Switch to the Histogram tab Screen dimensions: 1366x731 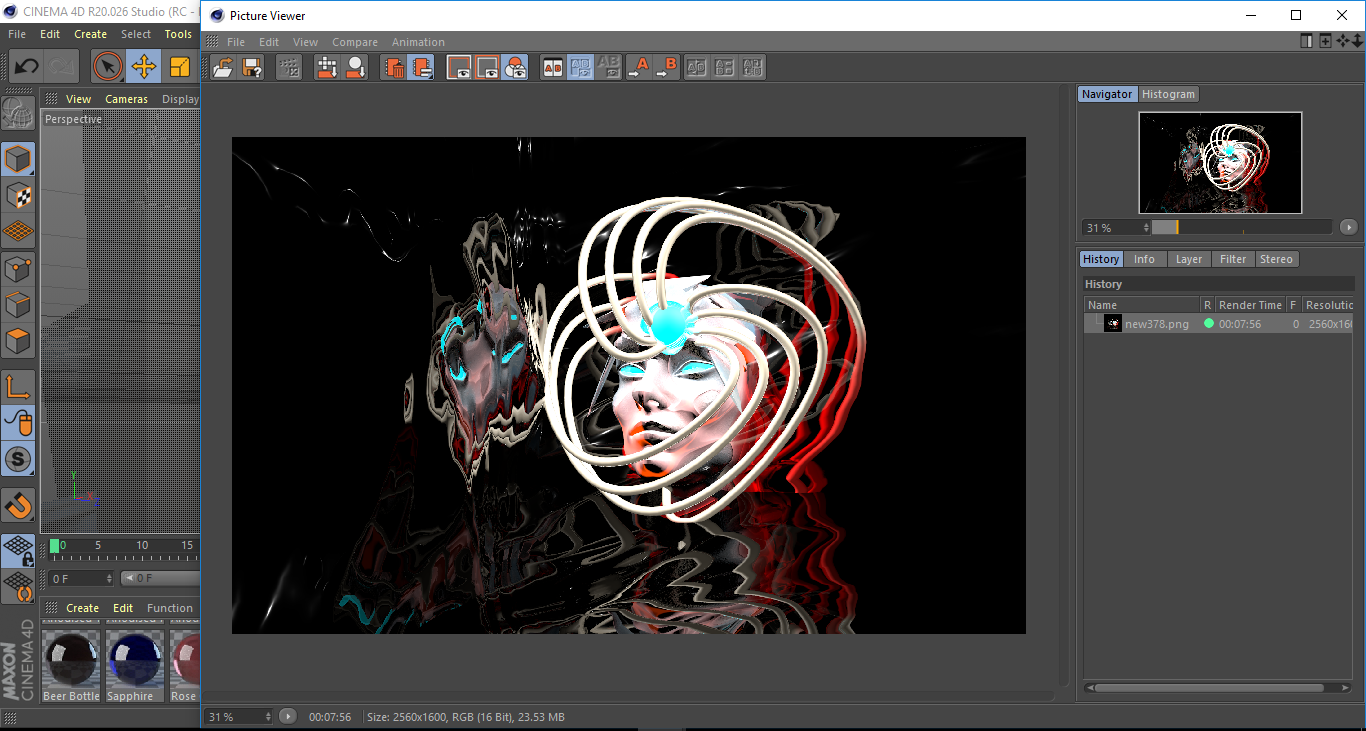pyautogui.click(x=1168, y=94)
